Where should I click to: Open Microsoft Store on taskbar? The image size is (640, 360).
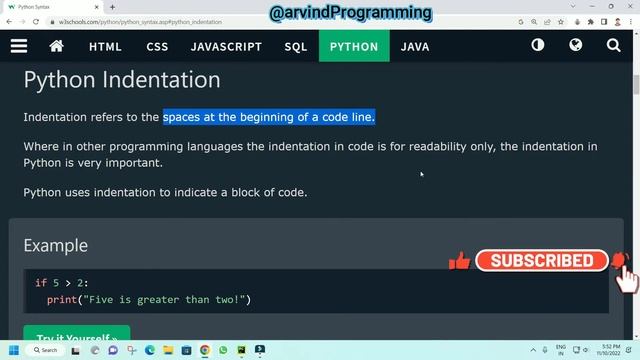click(x=187, y=350)
